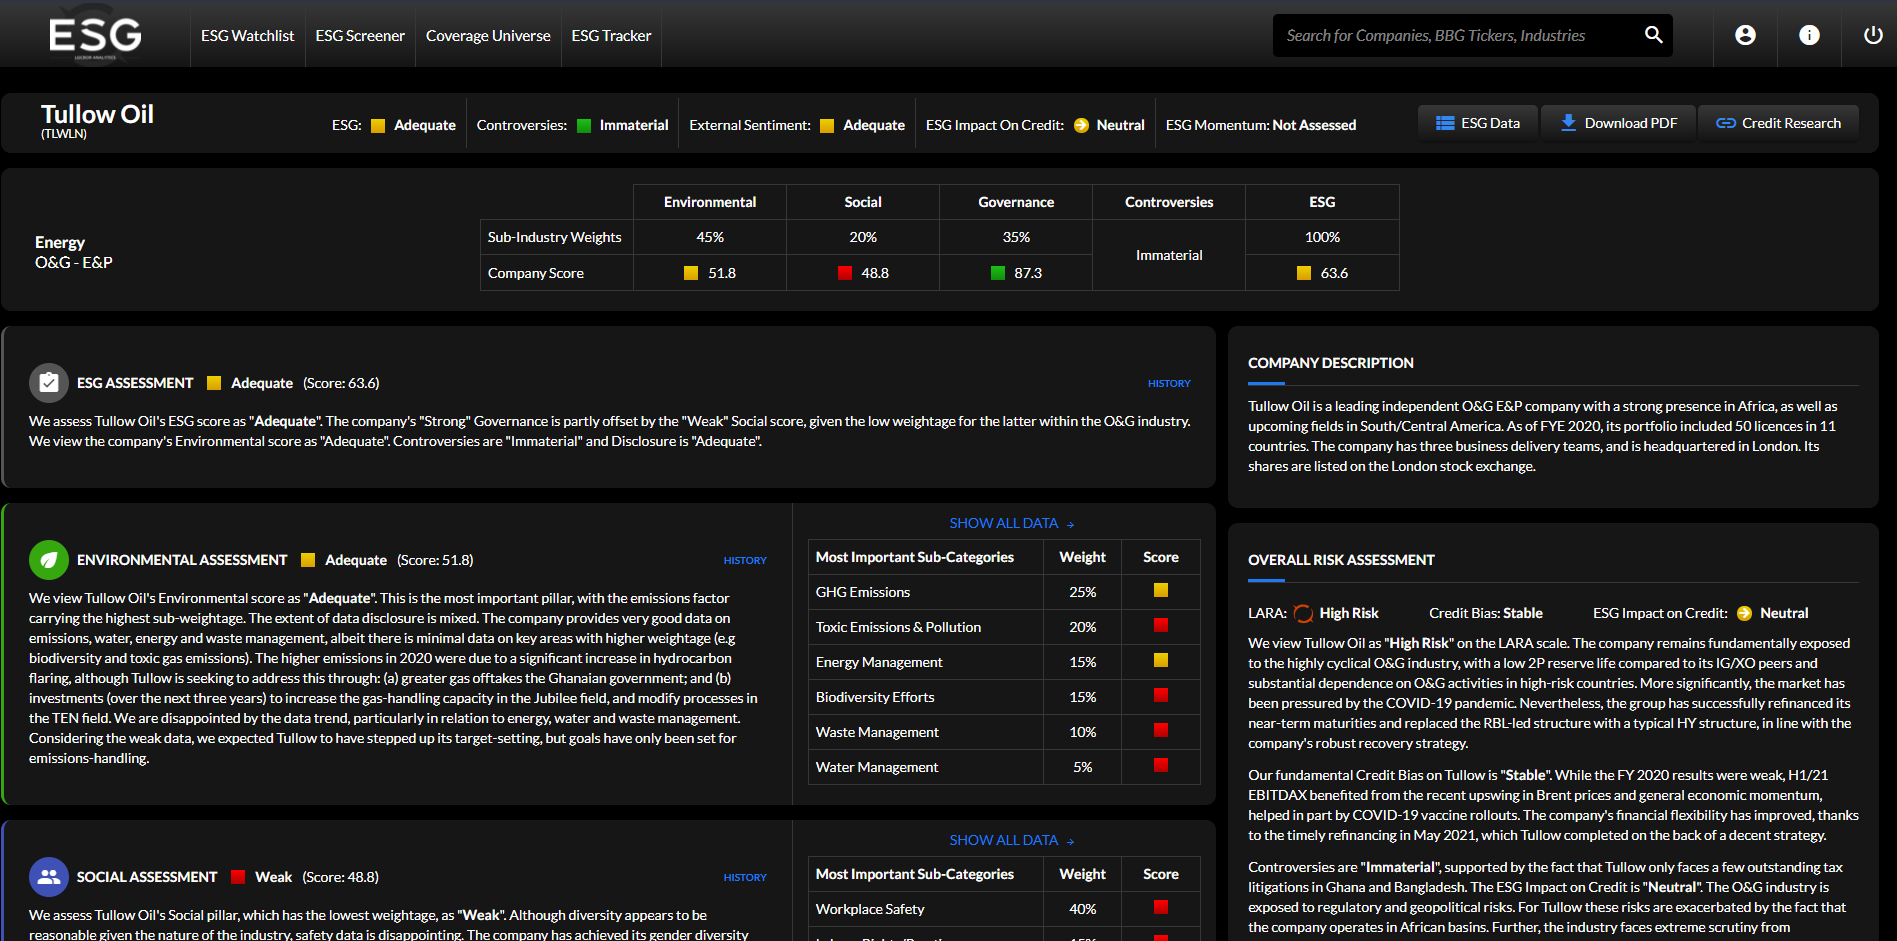The width and height of the screenshot is (1897, 941).
Task: Expand SHOW ALL DATA for social sub-categories
Action: pos(1010,840)
